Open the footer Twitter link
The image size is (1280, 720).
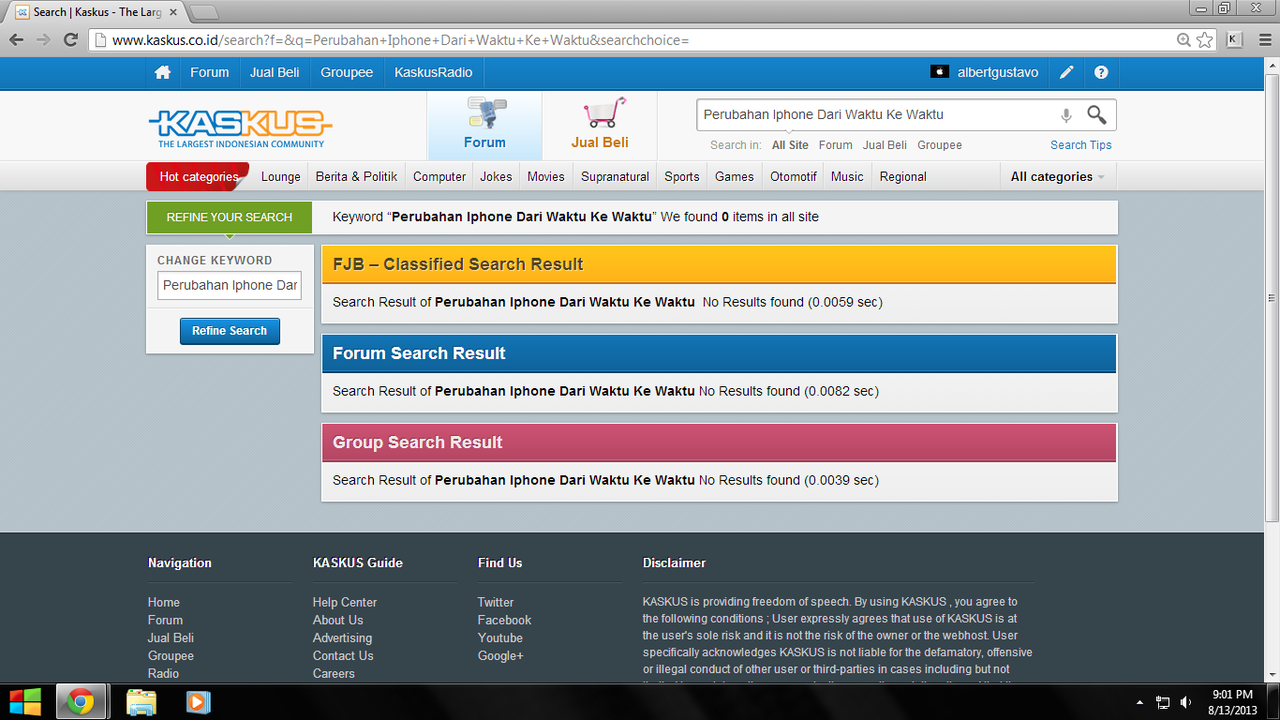tap(496, 602)
